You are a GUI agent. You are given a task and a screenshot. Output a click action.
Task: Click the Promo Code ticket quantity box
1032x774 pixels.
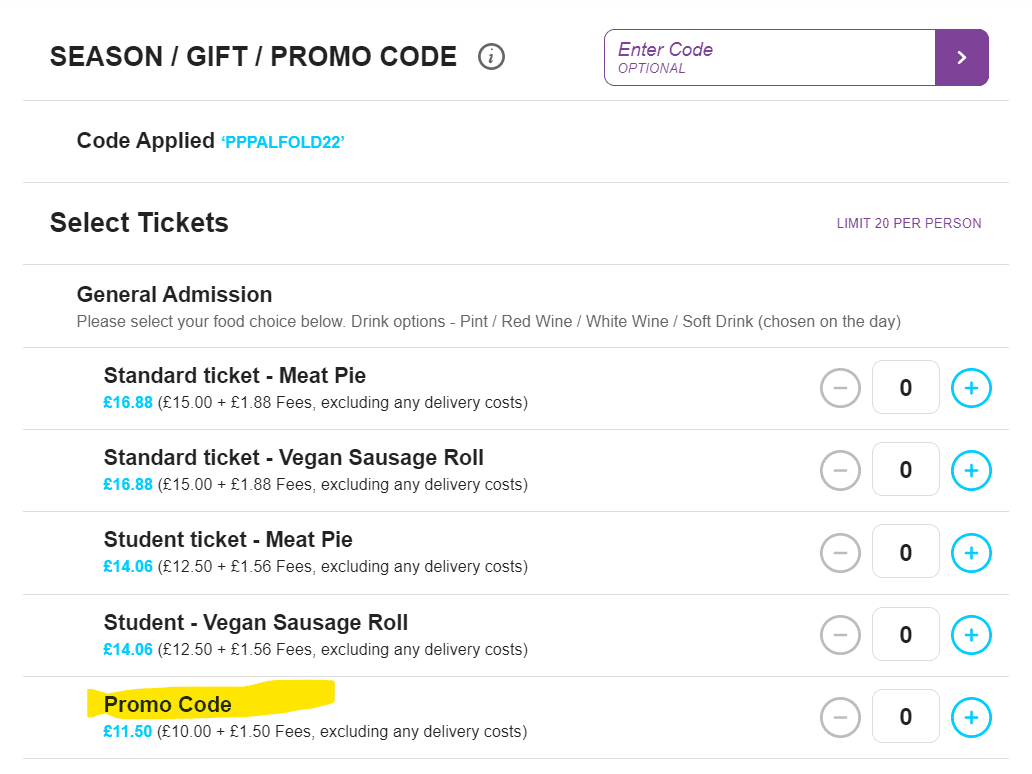point(906,716)
